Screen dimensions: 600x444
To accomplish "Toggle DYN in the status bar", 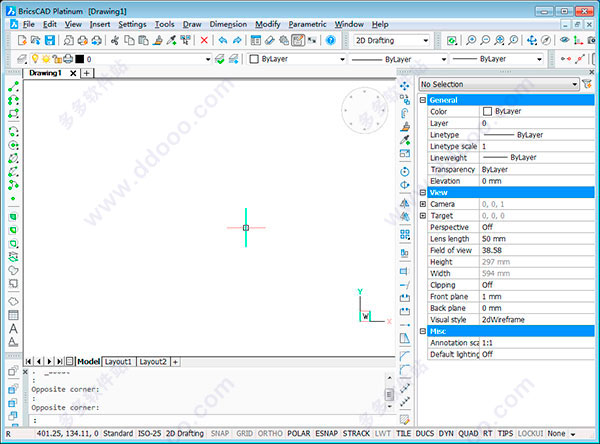I will 446,433.
